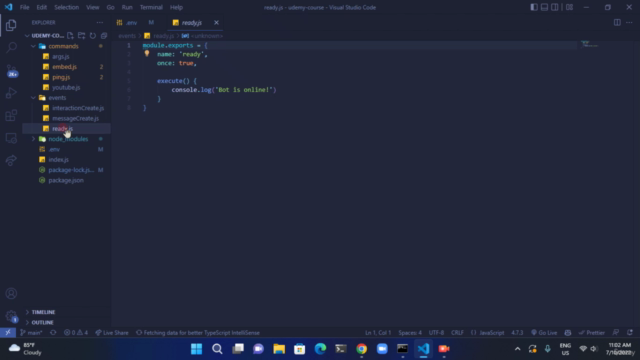Open the Extensions view
This screenshot has width=640, height=360.
coord(11,116)
